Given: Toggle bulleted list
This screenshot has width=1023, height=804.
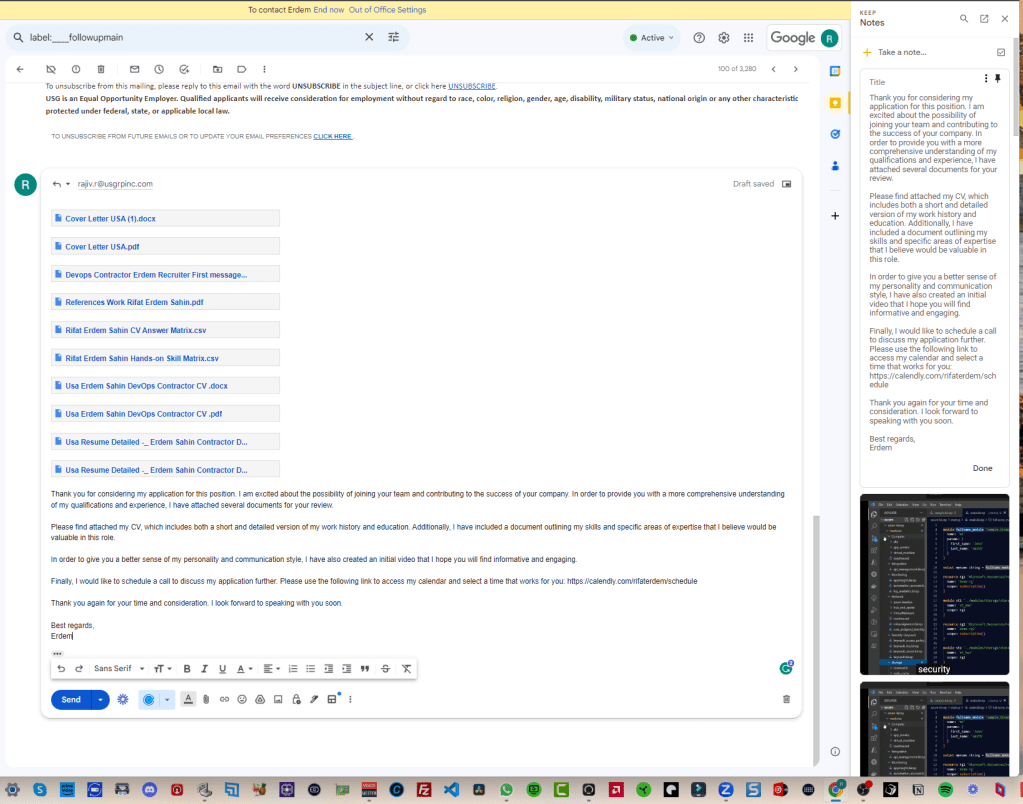Looking at the screenshot, I should [x=311, y=668].
